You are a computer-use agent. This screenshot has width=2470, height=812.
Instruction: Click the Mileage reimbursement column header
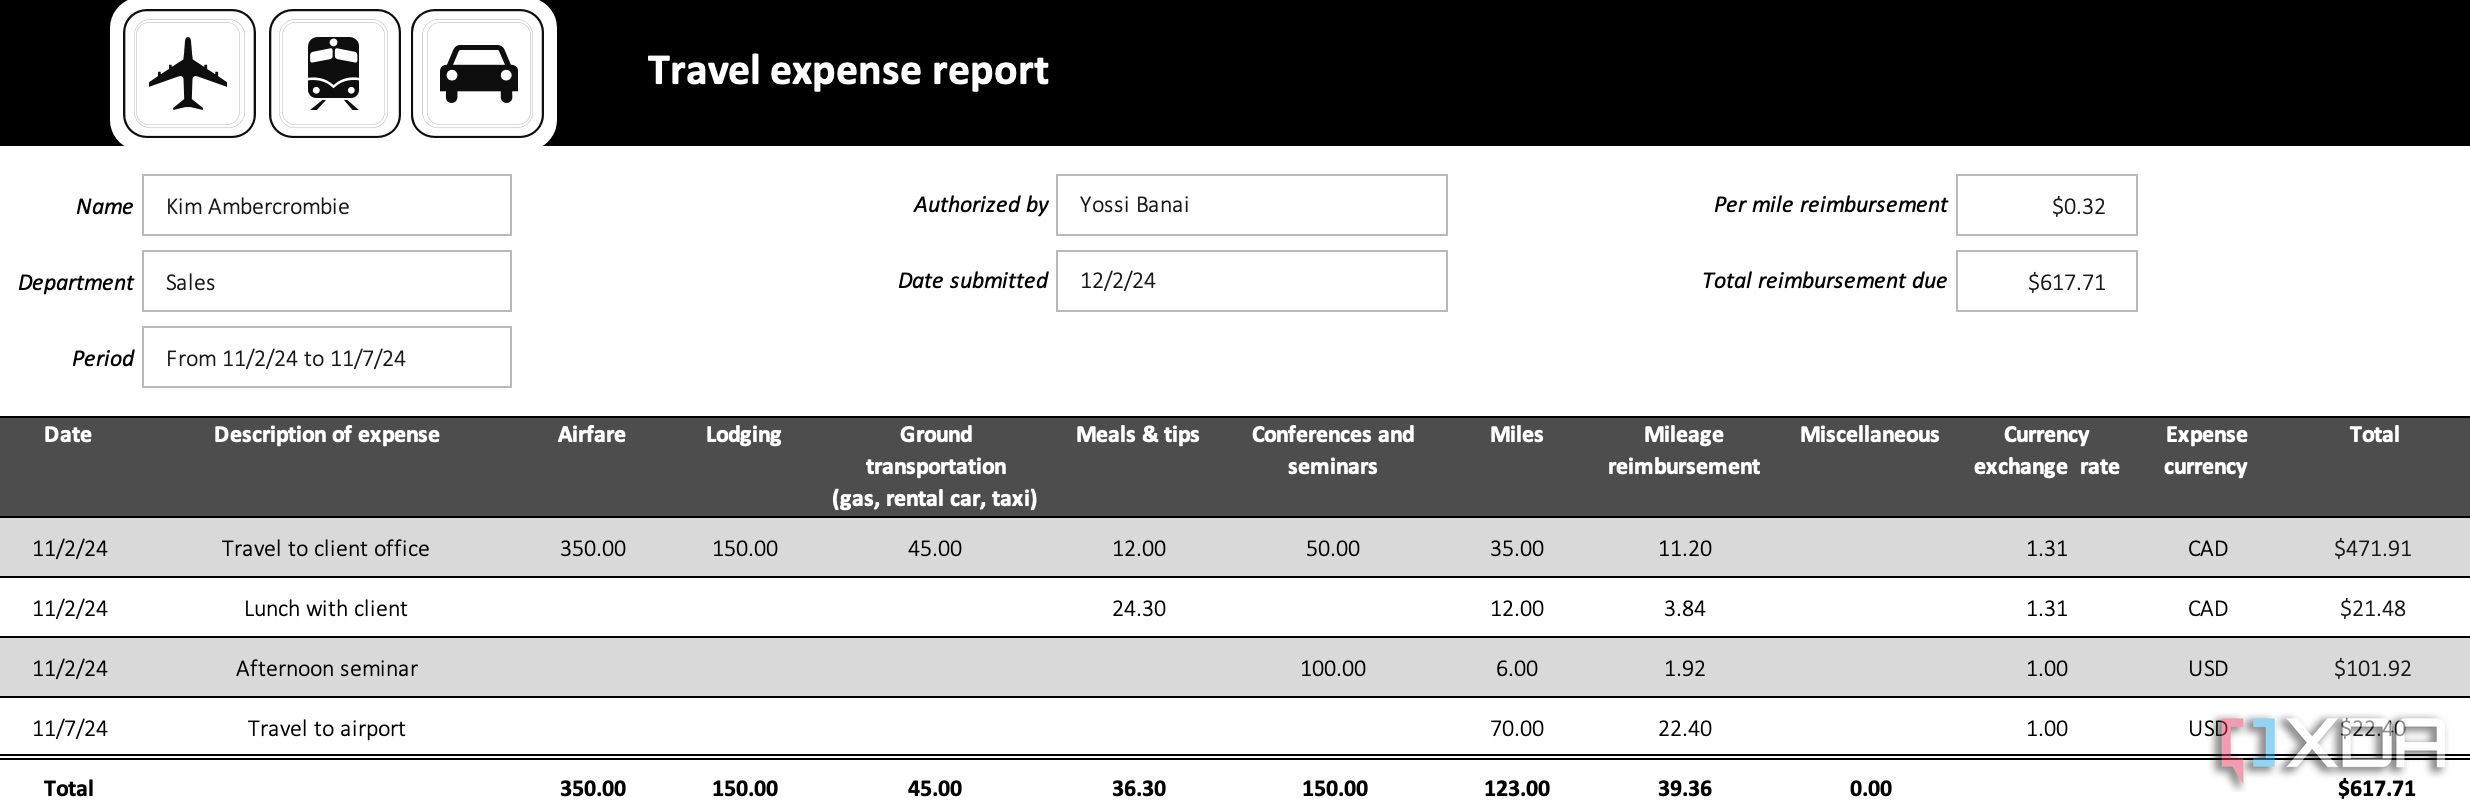[1684, 450]
